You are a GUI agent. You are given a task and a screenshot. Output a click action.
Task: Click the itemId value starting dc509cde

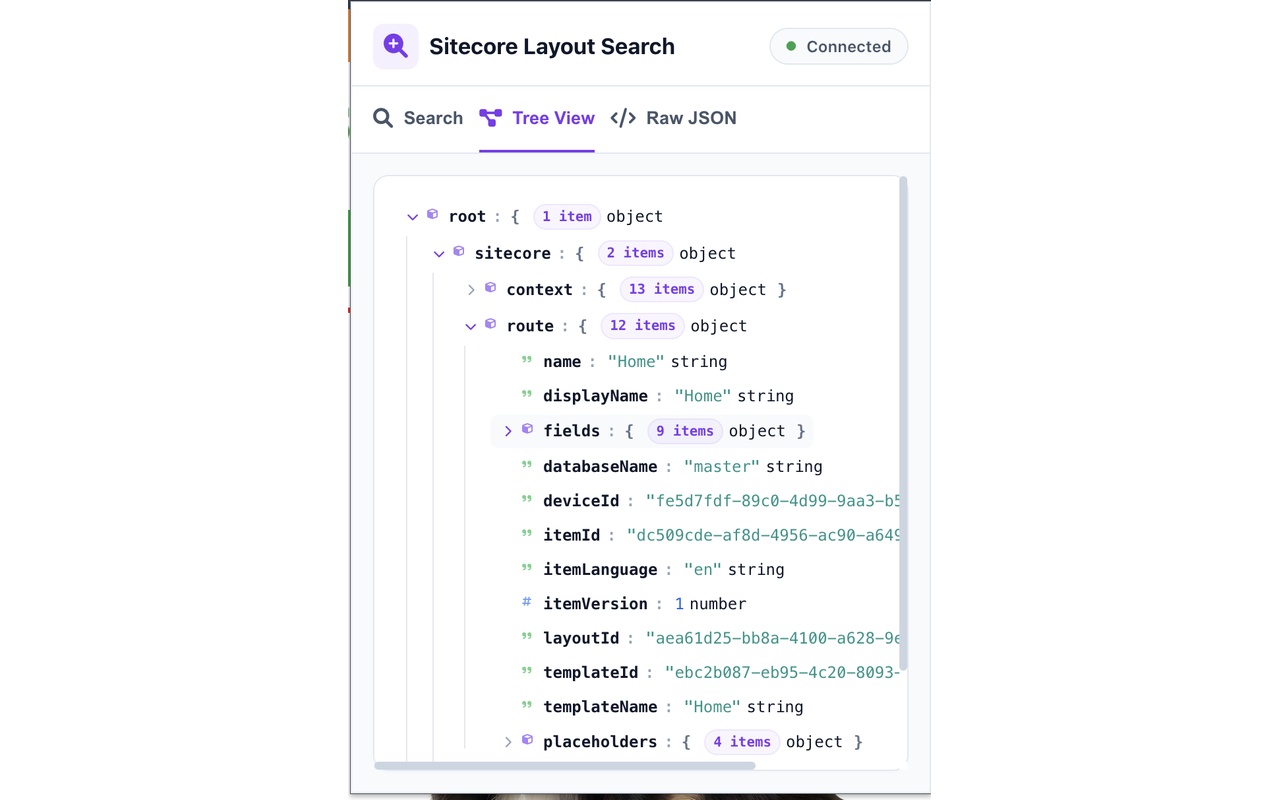(x=763, y=536)
